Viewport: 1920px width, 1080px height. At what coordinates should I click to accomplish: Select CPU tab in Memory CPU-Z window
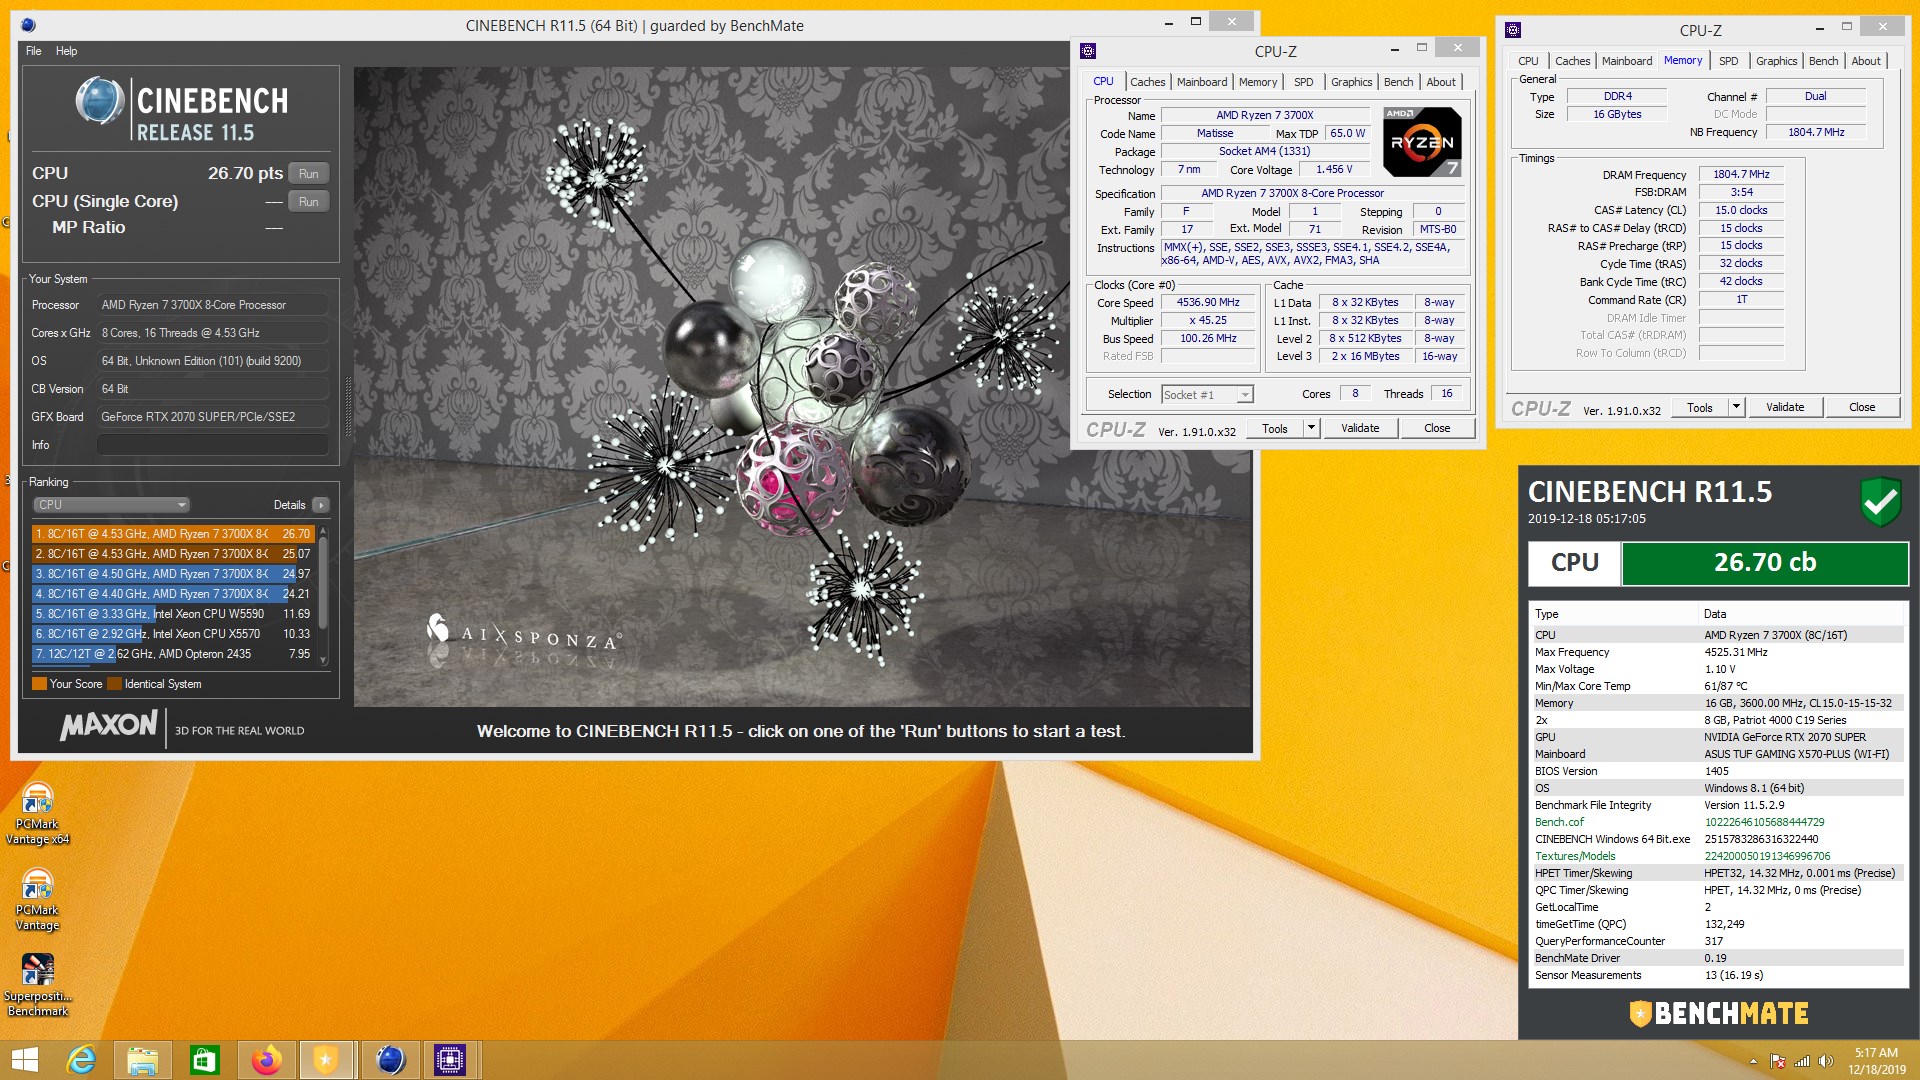(1528, 61)
